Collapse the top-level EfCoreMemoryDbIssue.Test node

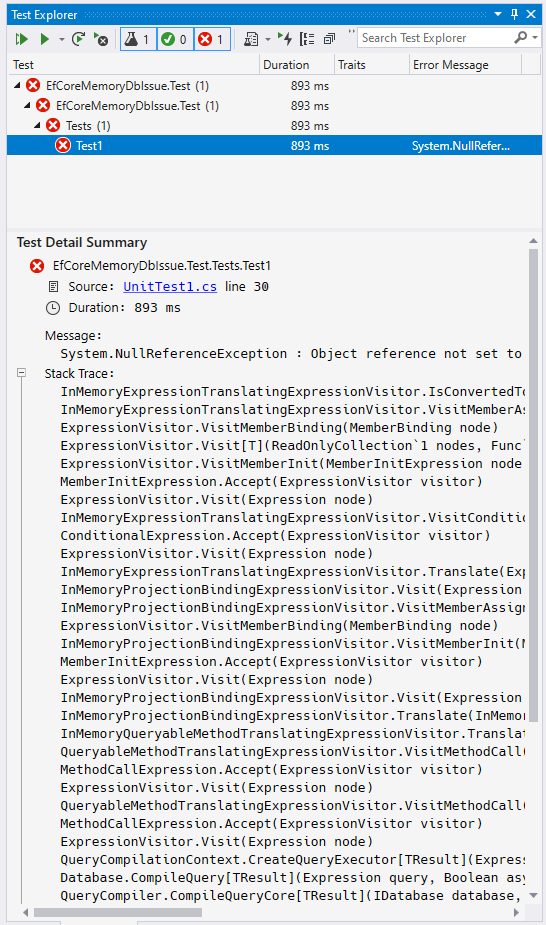coord(17,86)
